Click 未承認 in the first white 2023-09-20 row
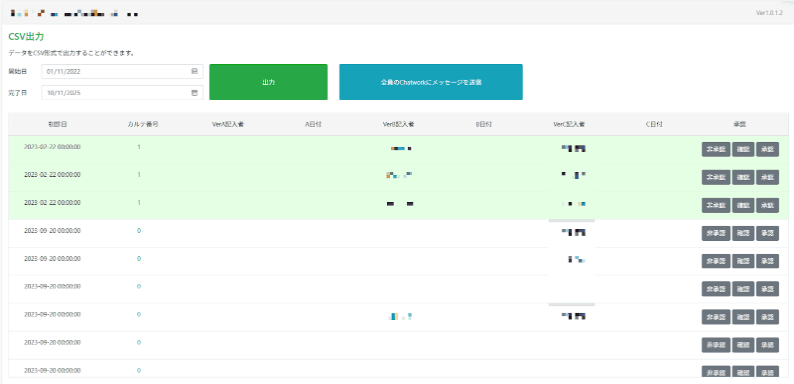 point(716,233)
